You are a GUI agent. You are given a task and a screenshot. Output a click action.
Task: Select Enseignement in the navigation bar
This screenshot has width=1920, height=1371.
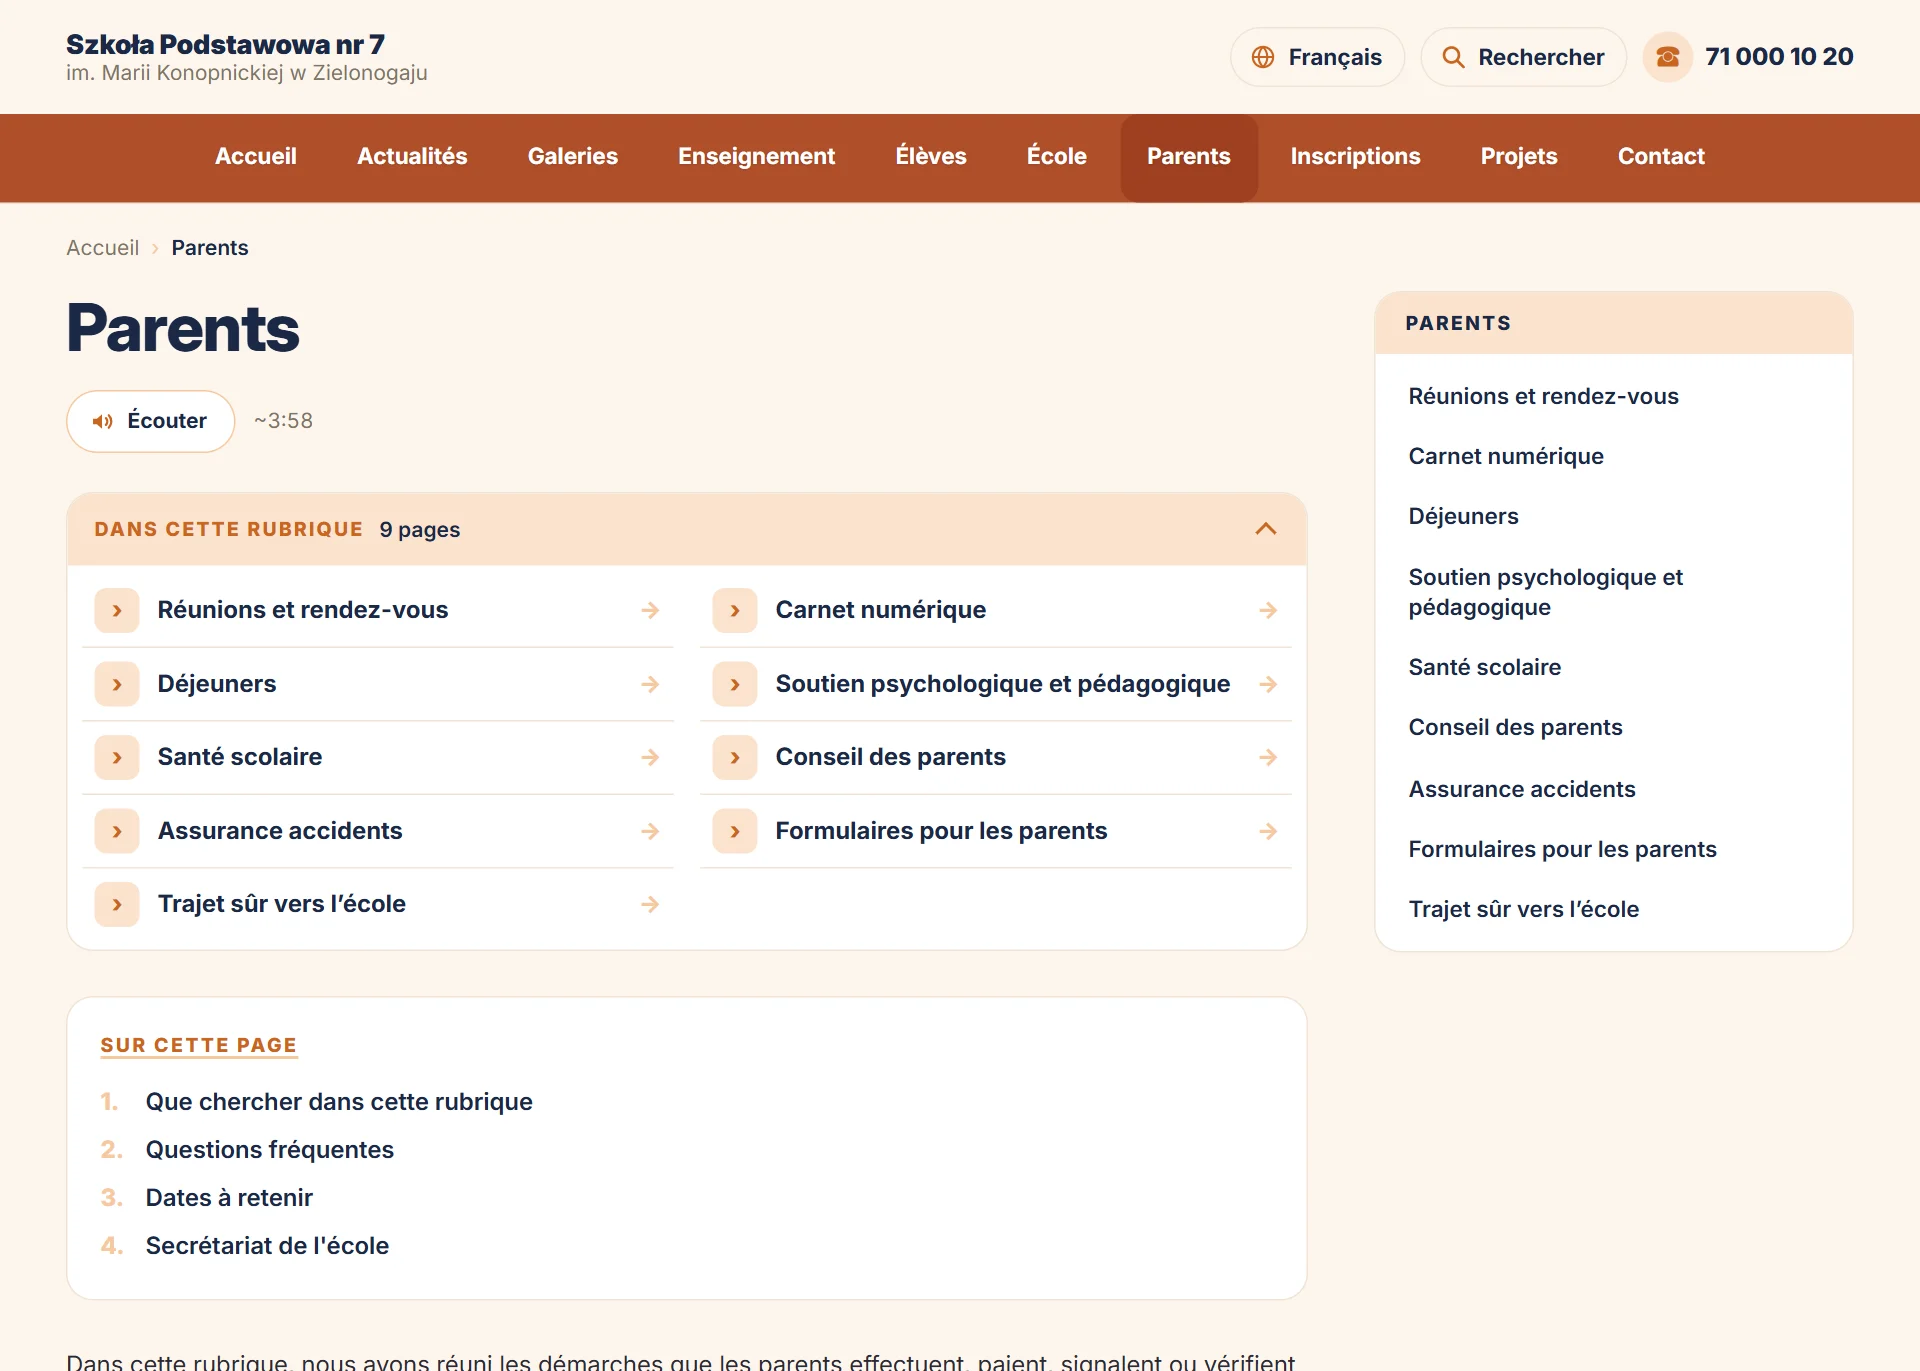(756, 157)
